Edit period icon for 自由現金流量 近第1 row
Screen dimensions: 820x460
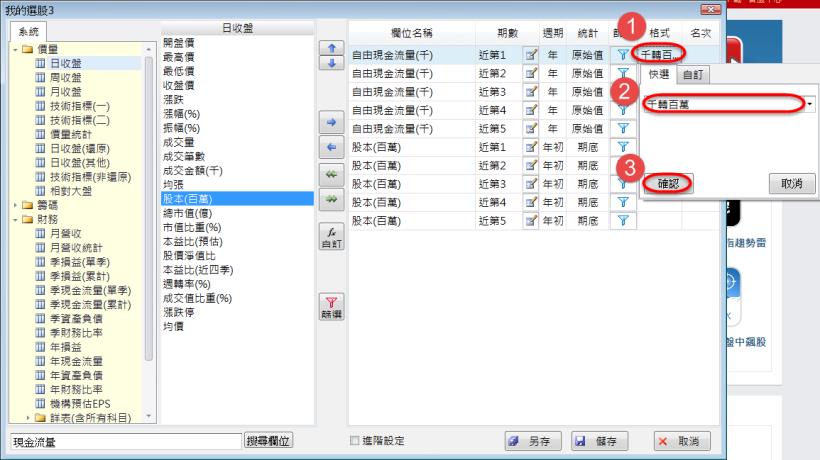531,55
